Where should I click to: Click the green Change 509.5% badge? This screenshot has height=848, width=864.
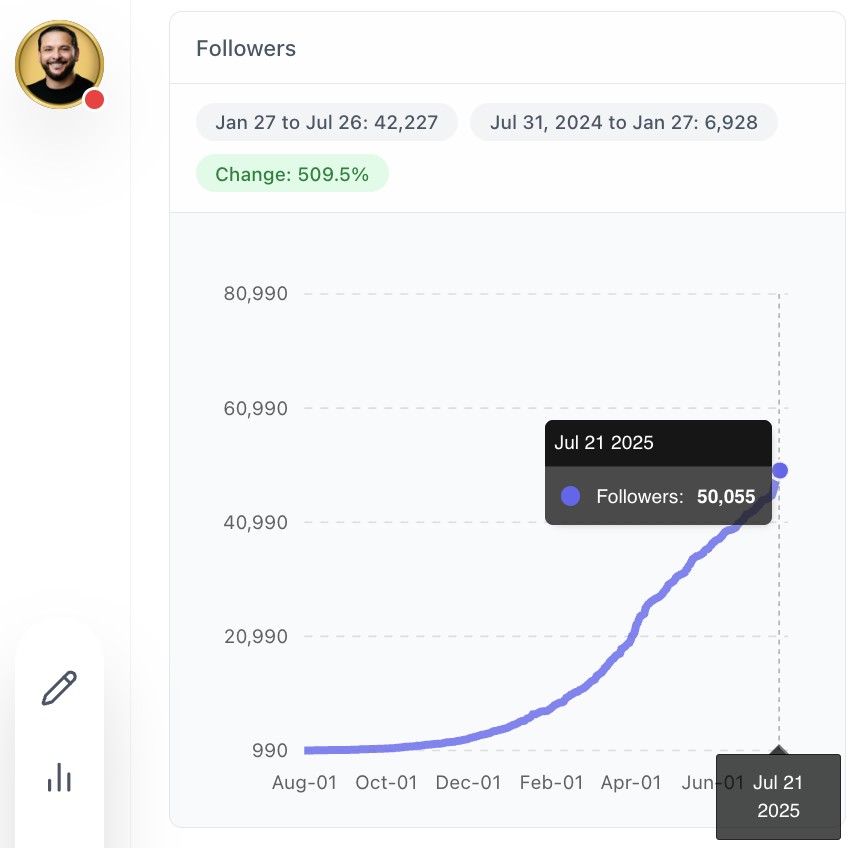tap(292, 174)
